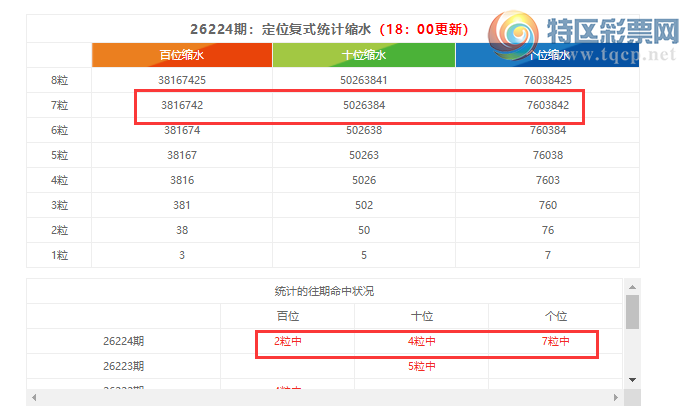Screen dimensions: 689x418
Task: Click the cell with value 76038
Action: 548,155
